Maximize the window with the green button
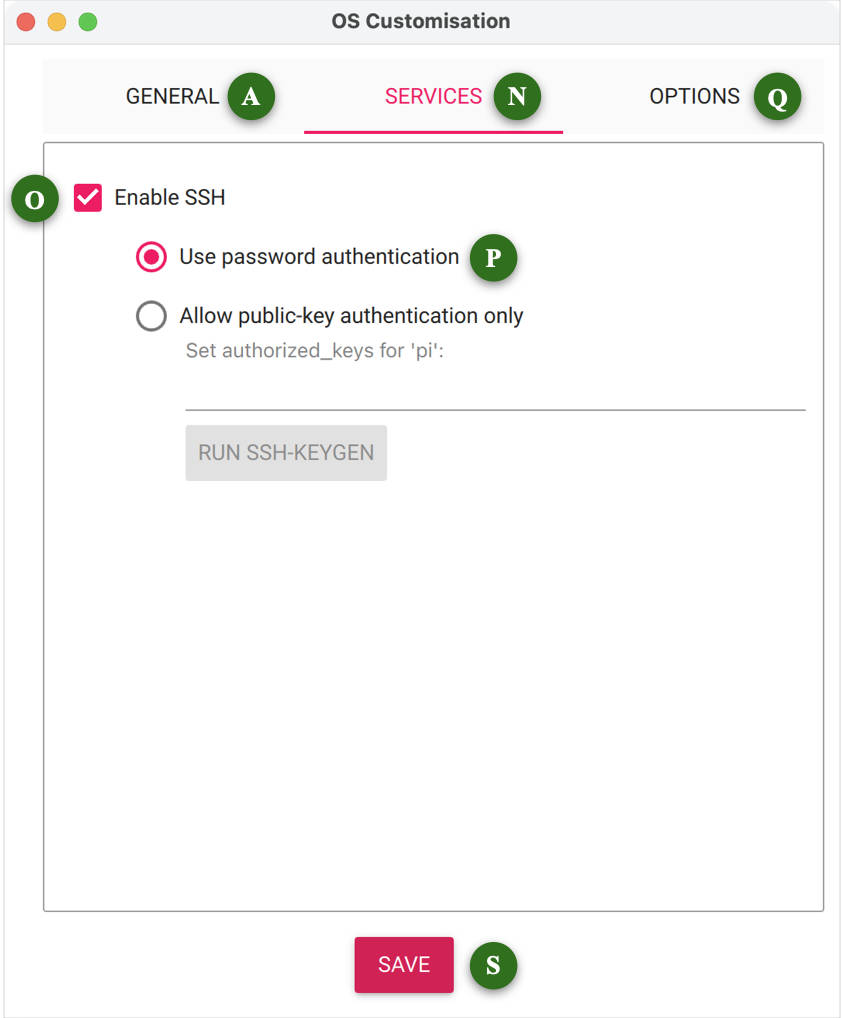 click(x=88, y=22)
